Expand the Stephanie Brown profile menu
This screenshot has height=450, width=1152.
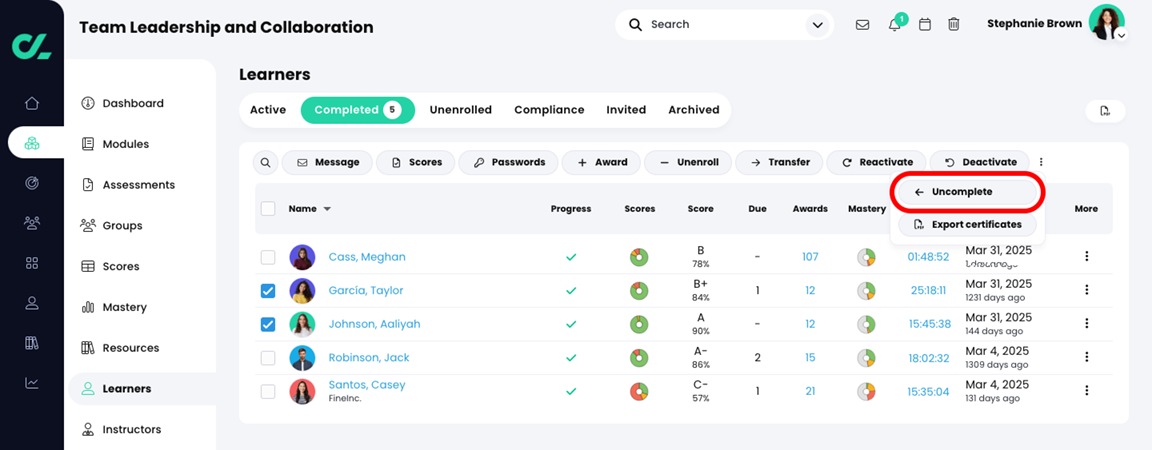click(x=1121, y=35)
